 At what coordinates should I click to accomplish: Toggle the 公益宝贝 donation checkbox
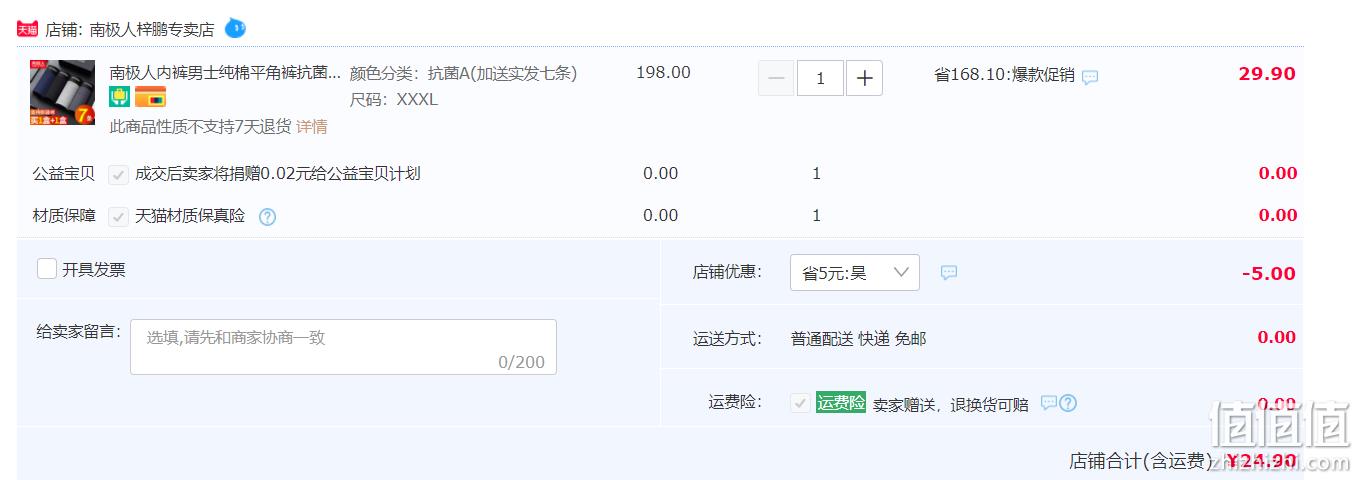point(119,174)
